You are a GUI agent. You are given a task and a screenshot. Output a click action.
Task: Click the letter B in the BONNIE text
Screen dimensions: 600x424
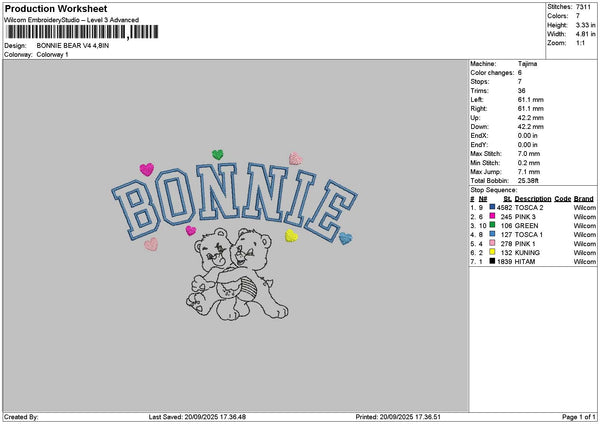(133, 205)
